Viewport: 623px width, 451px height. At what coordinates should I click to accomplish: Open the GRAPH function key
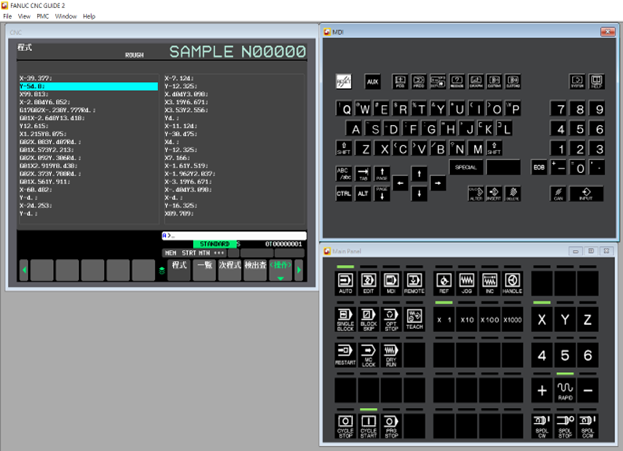click(x=476, y=81)
